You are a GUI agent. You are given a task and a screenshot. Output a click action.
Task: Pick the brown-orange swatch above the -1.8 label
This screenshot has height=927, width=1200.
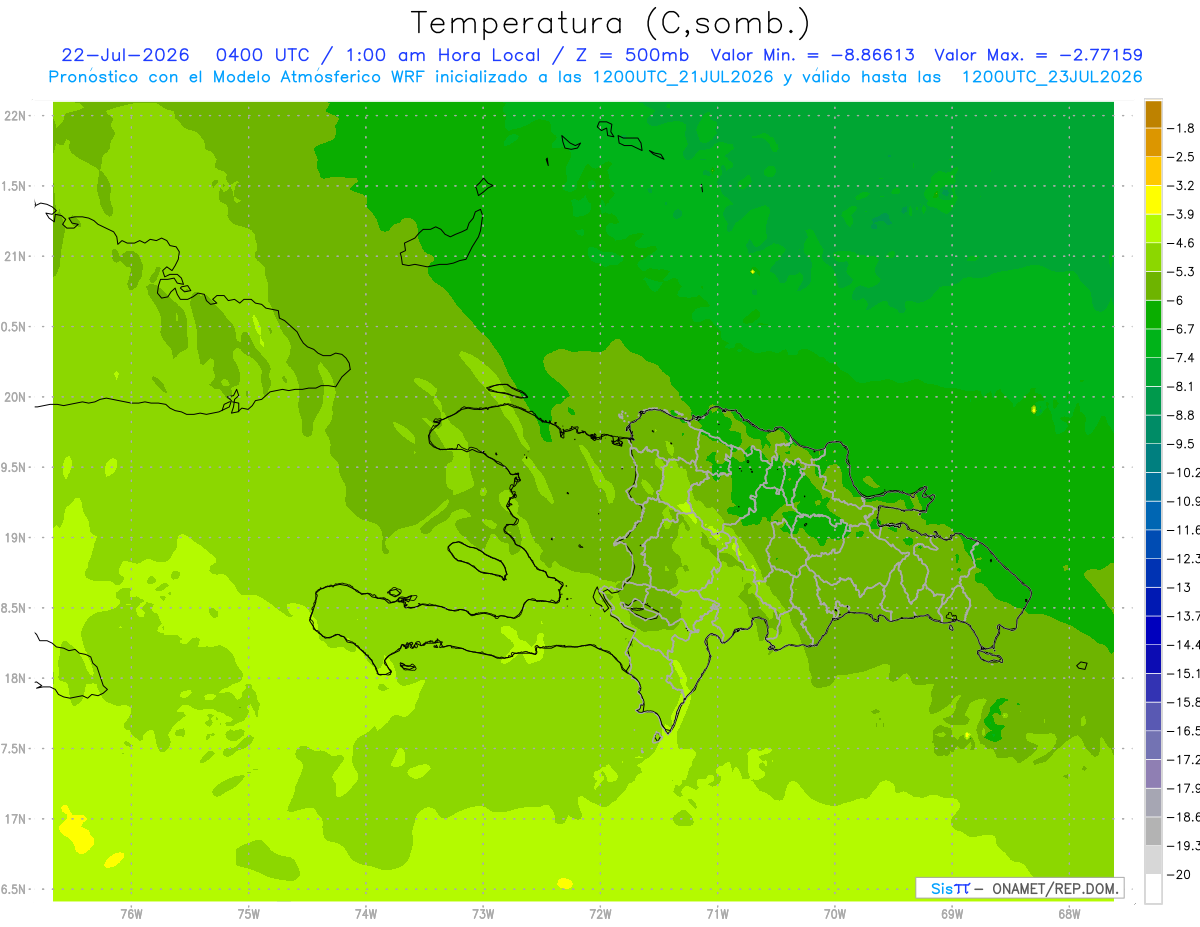pos(1153,114)
